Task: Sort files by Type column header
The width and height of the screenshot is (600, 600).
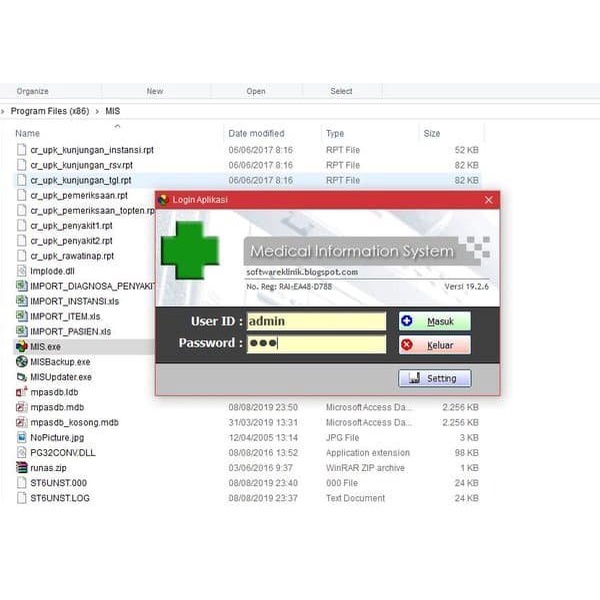Action: 335,134
